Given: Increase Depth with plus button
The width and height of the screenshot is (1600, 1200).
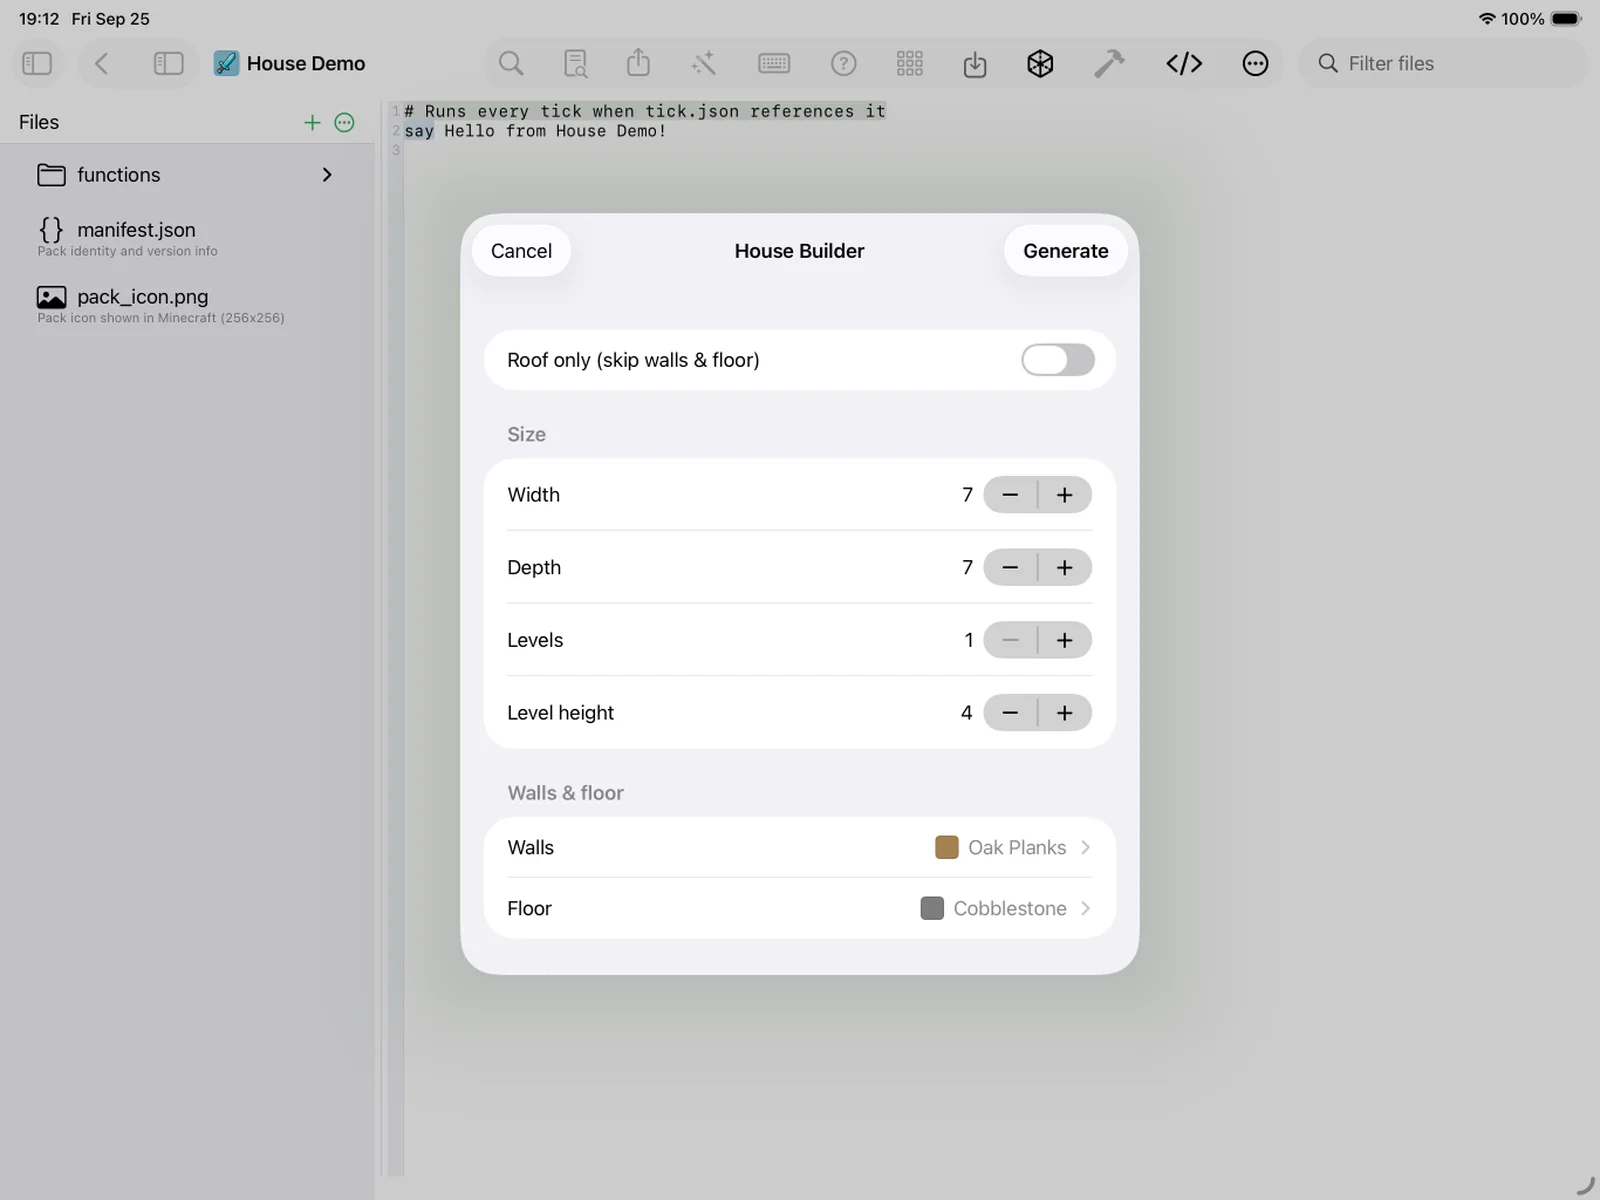Looking at the screenshot, I should tap(1065, 568).
